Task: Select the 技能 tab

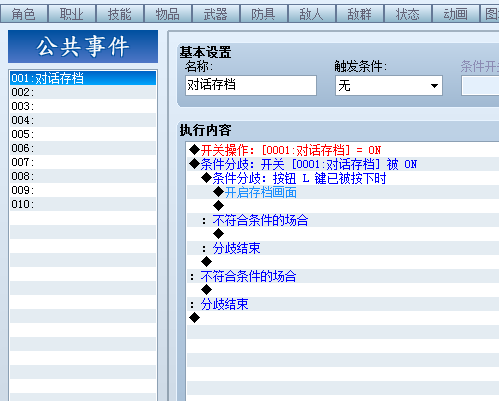Action: click(x=120, y=14)
